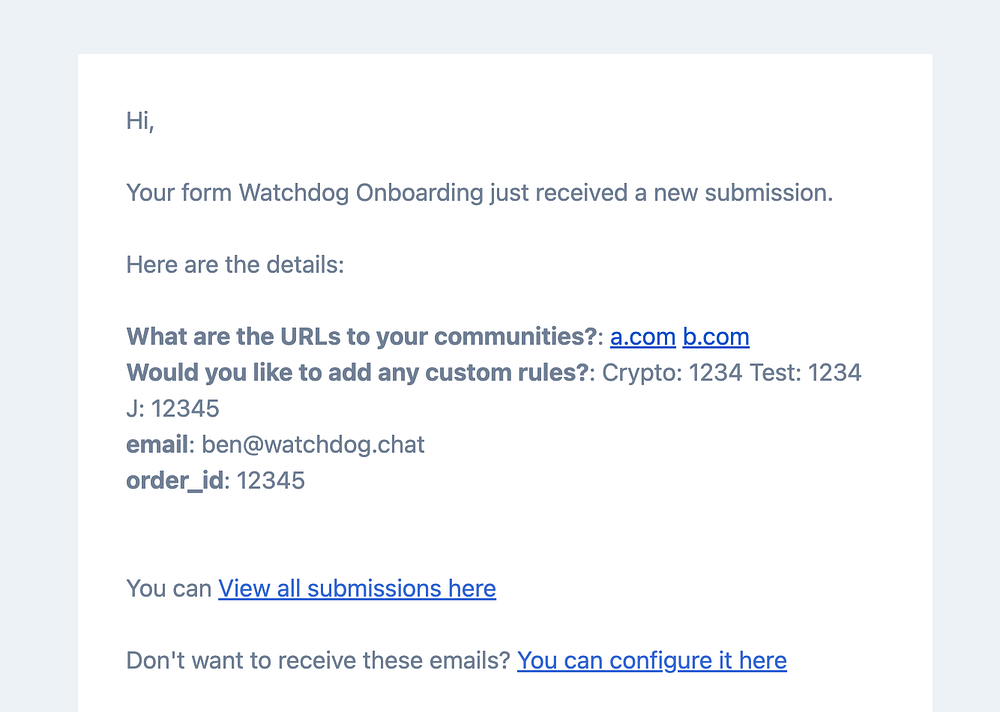Click the Crypto: 1234 rule text

(x=672, y=373)
